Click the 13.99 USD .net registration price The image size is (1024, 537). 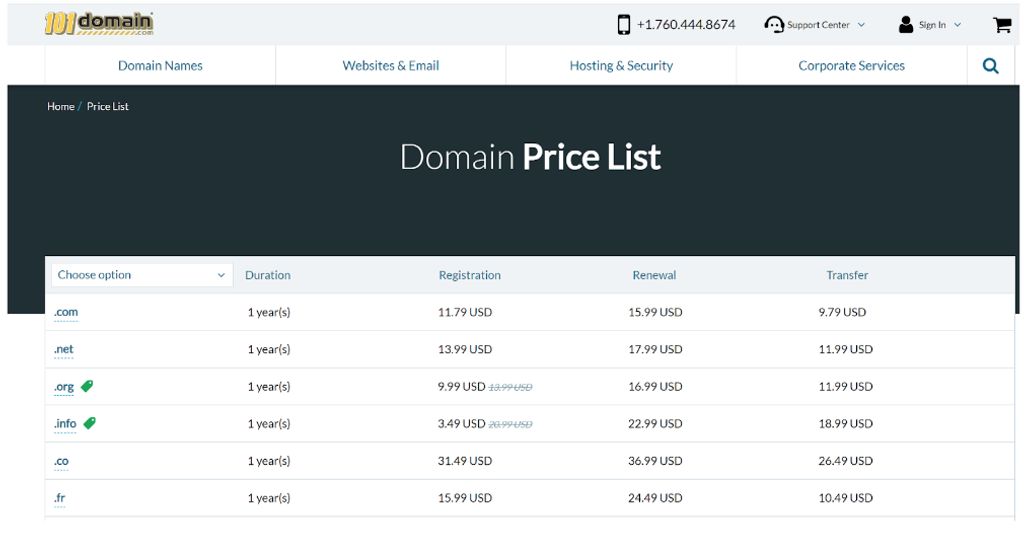pos(465,350)
